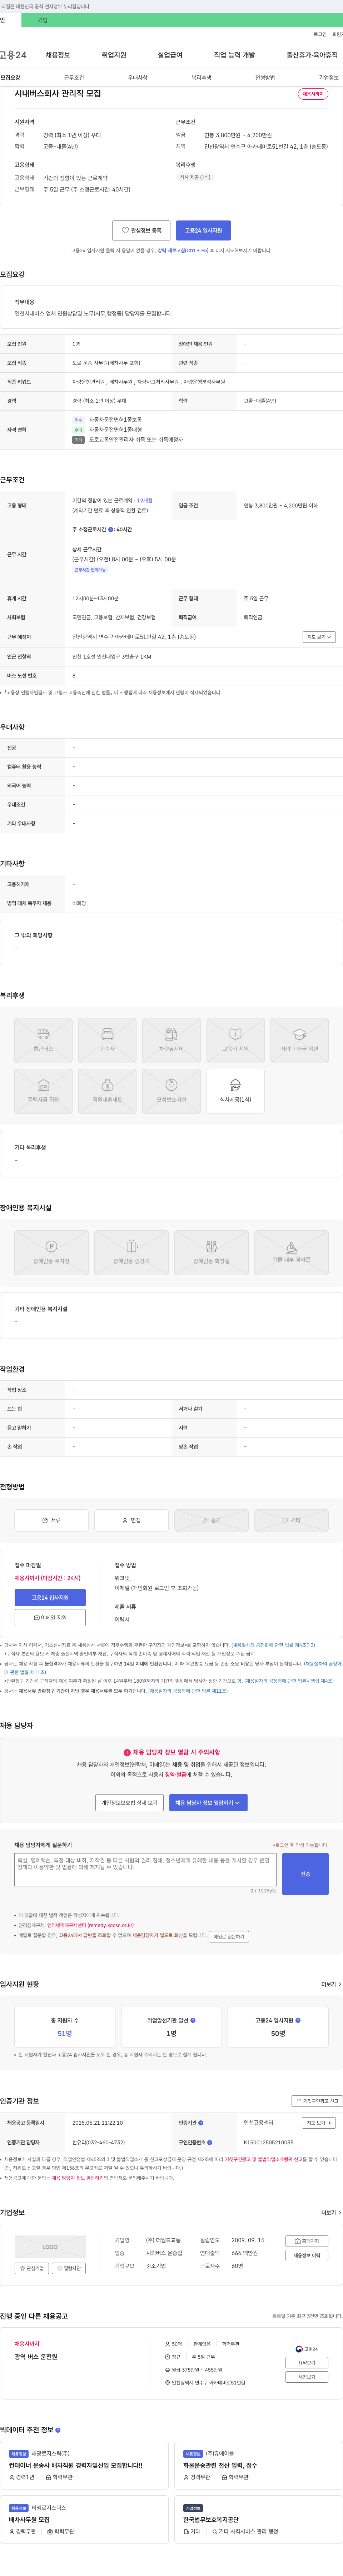Click the 근무시간 협의가능 badge

(x=90, y=570)
